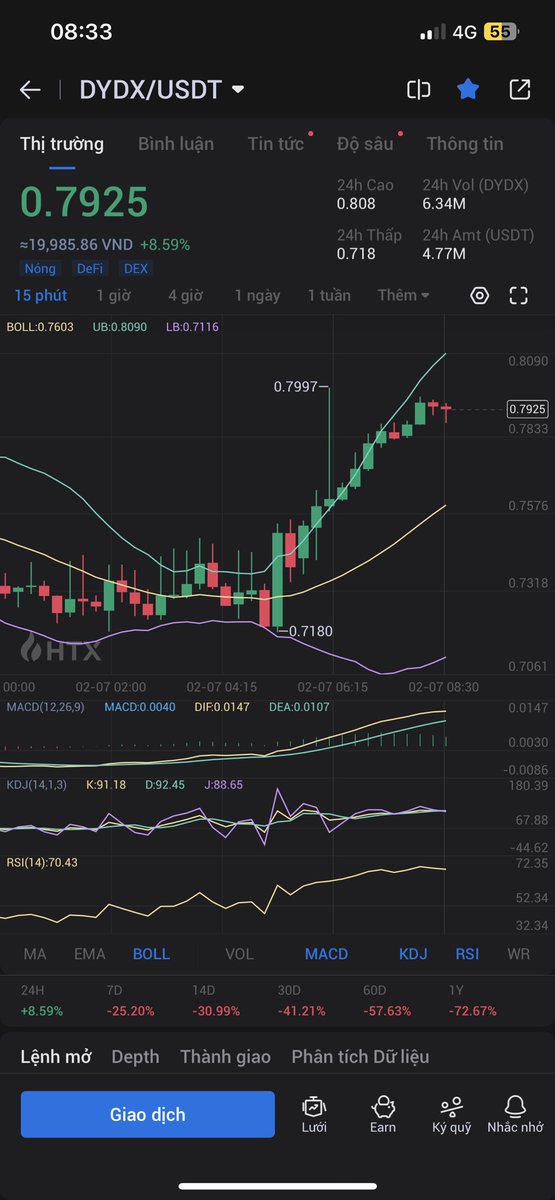Select the 15 phút timeframe
The height and width of the screenshot is (1200, 555).
41,295
